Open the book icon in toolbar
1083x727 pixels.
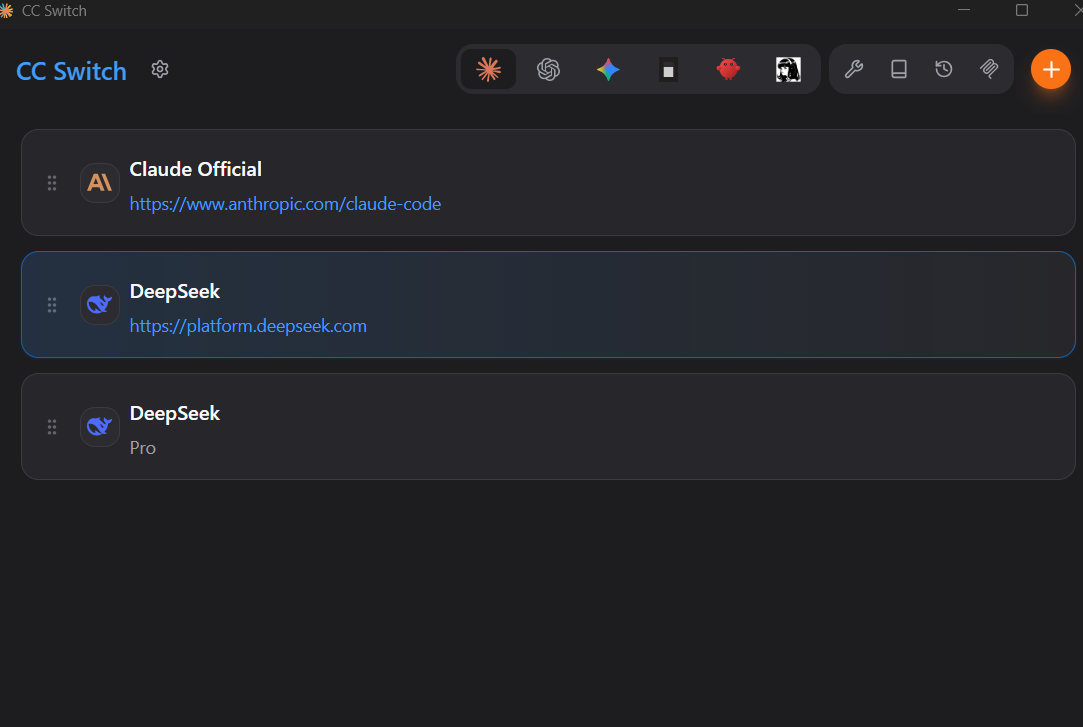pyautogui.click(x=899, y=69)
